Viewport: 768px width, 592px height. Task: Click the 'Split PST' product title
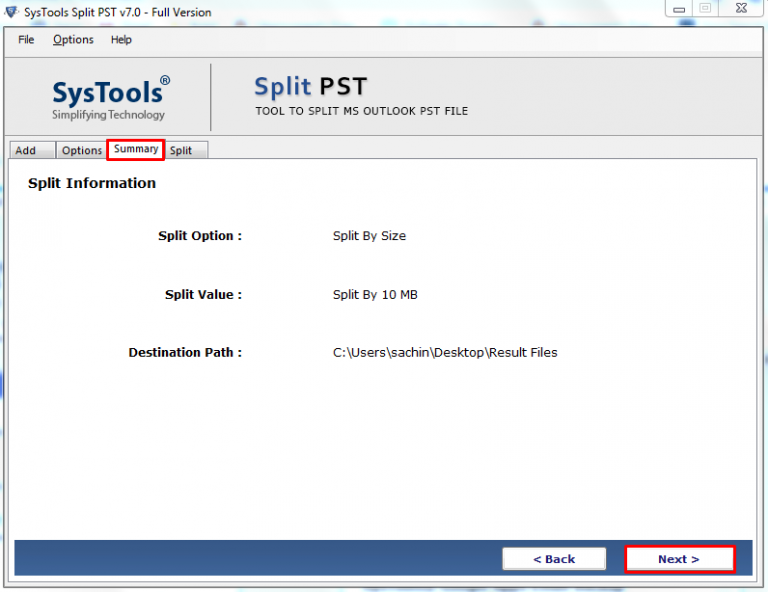coord(311,87)
